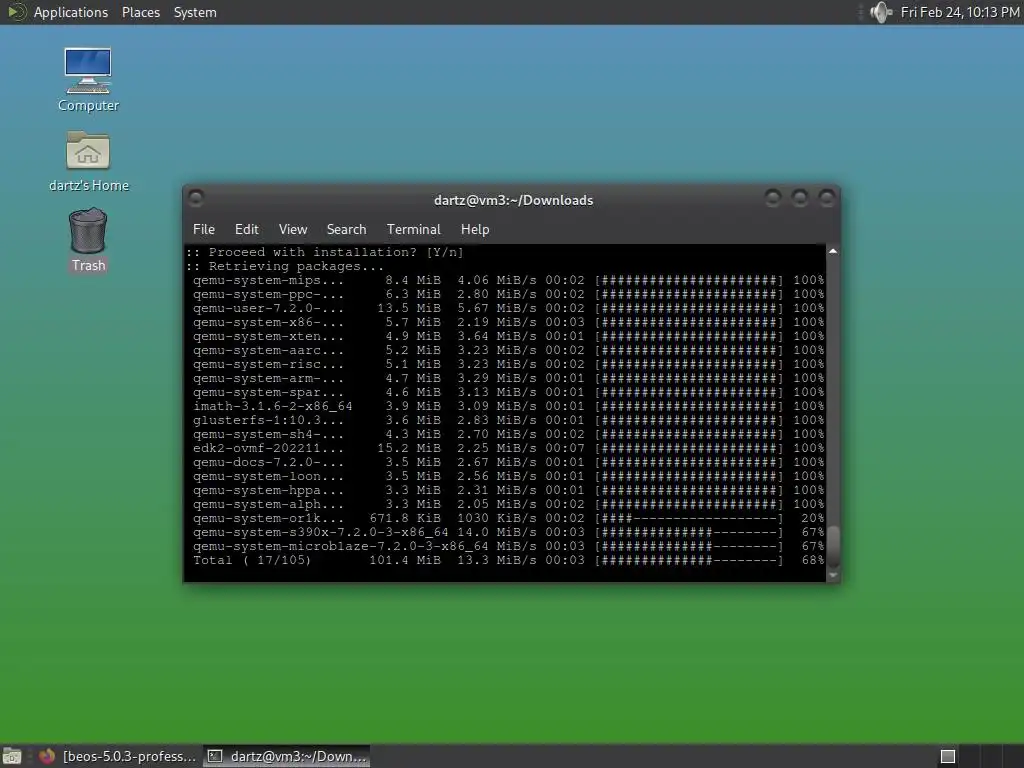Click 'qemu-system-arm-...' text

point(268,379)
